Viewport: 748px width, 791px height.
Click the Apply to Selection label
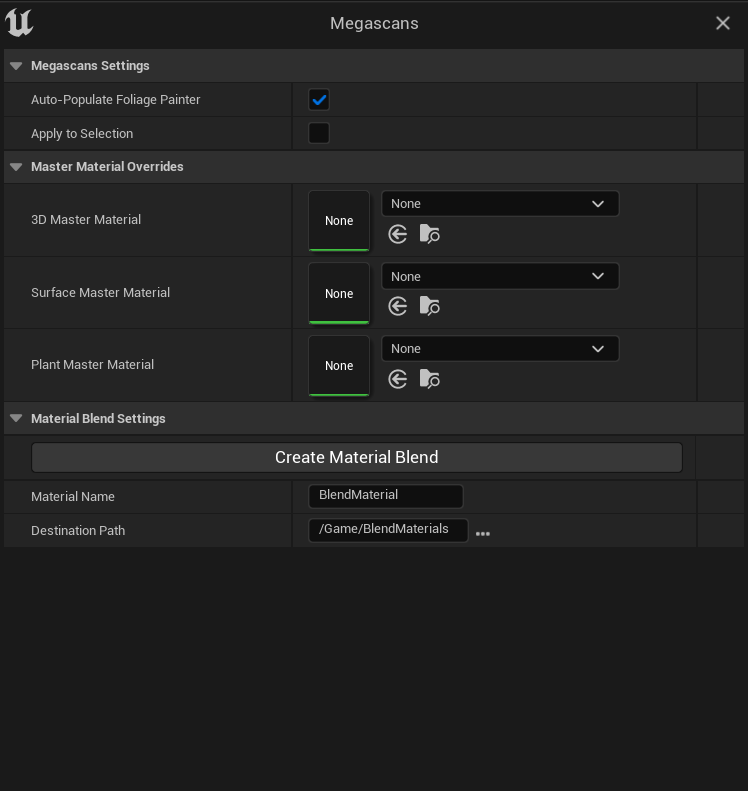[82, 134]
